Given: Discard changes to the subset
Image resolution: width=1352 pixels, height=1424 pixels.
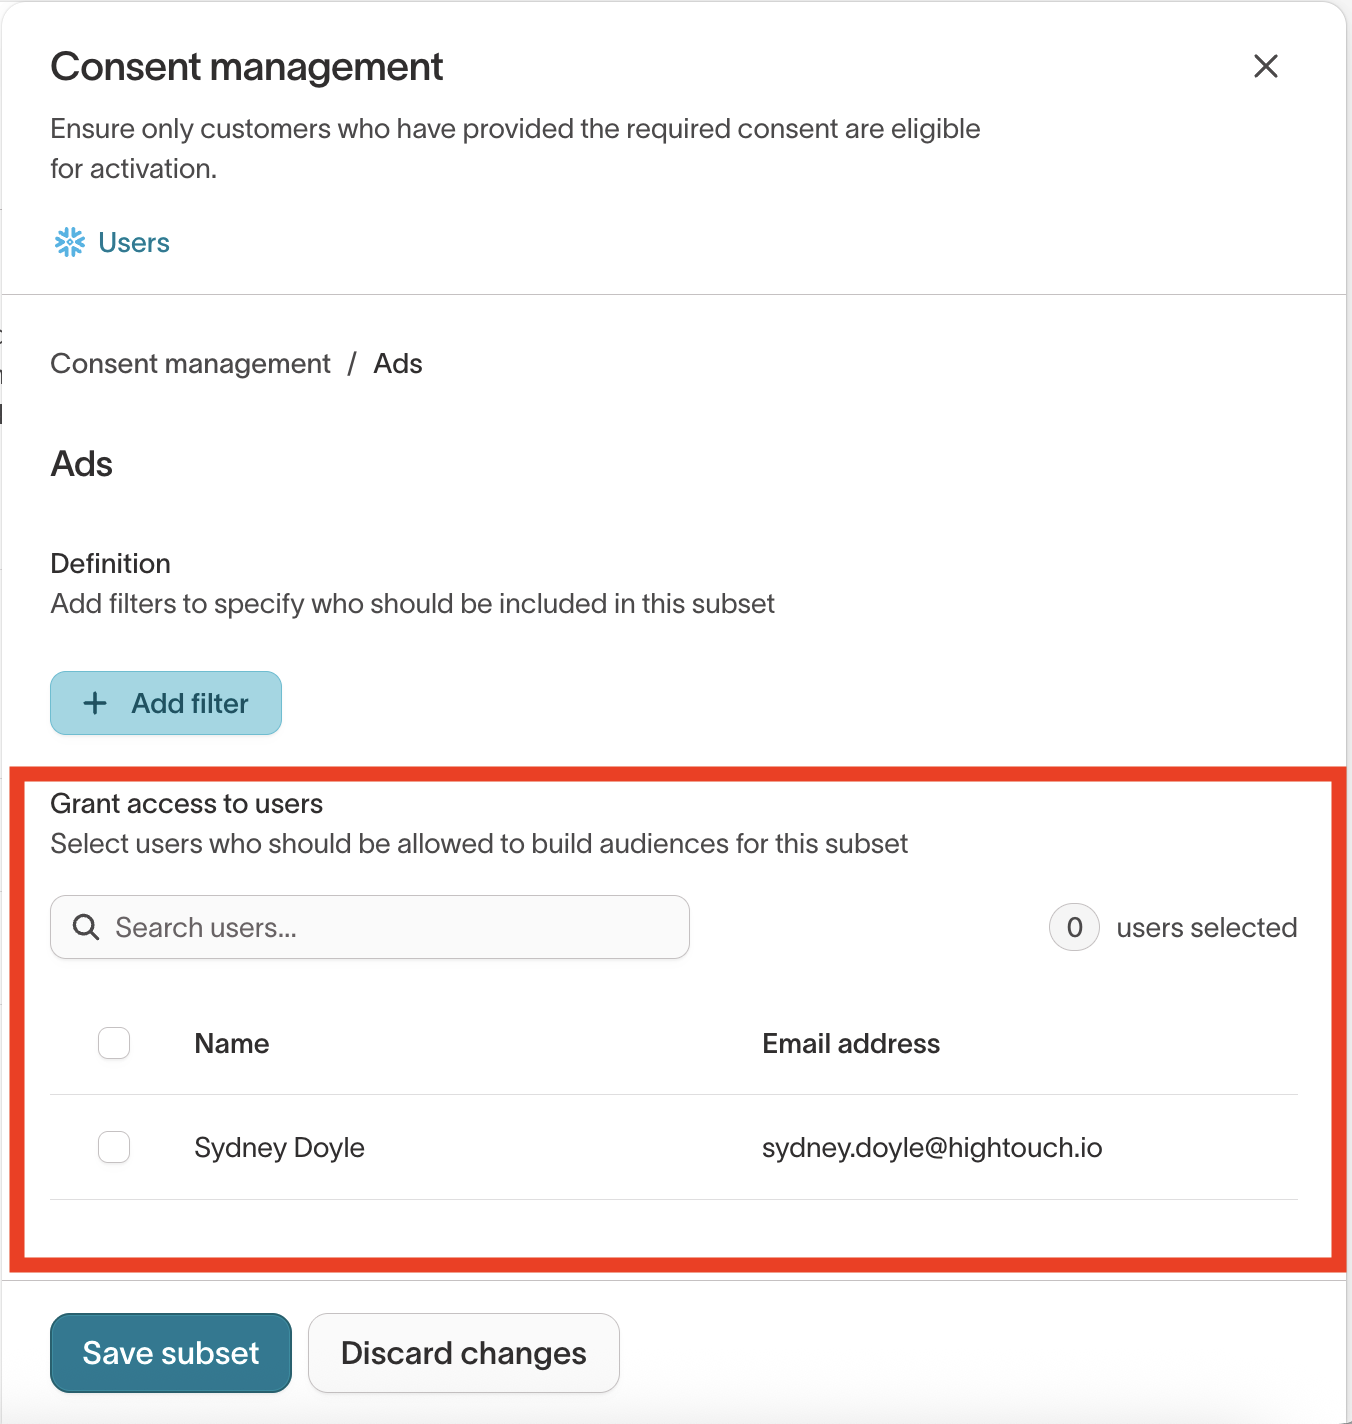Looking at the screenshot, I should click(464, 1353).
